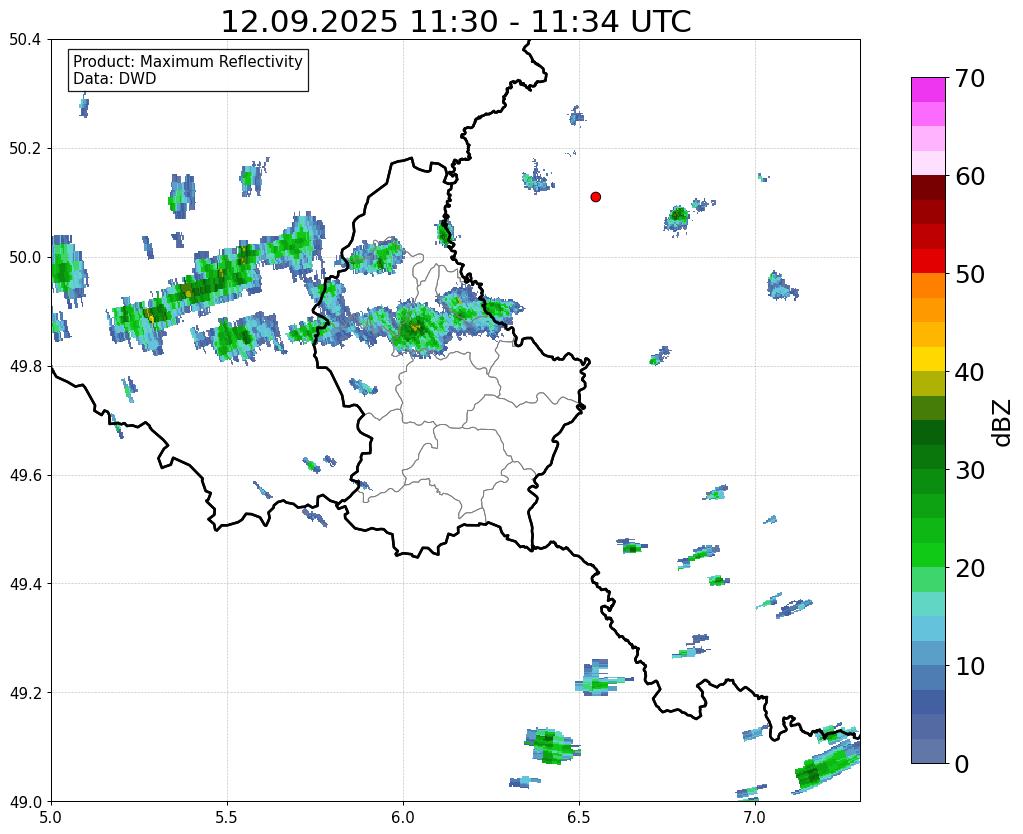Click the 'Data: DWD' label
The width and height of the screenshot is (1023, 834).
pyautogui.click(x=115, y=79)
